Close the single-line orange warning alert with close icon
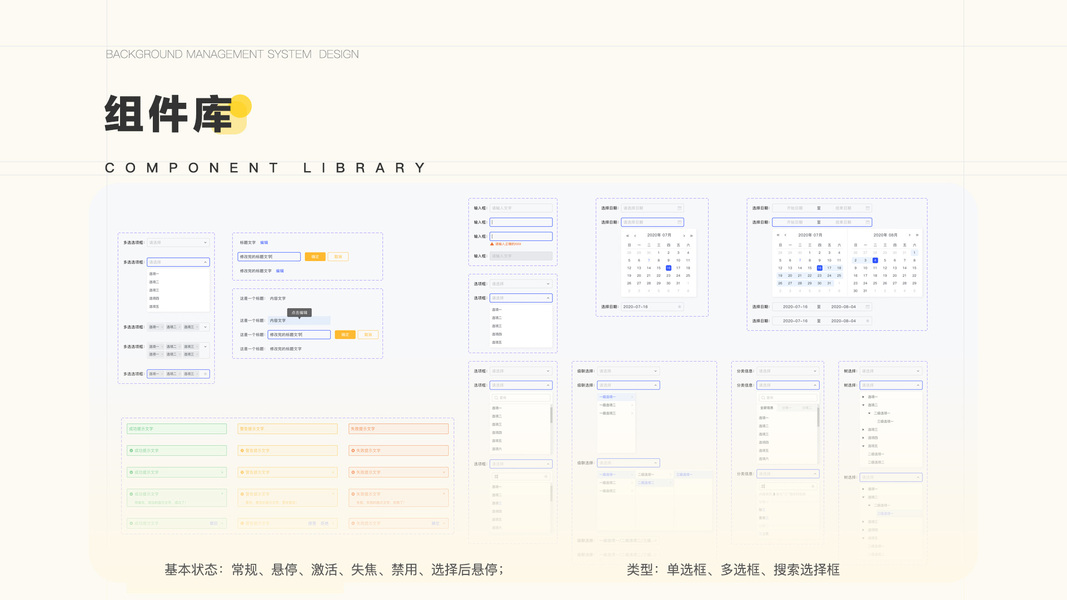This screenshot has width=1067, height=600. [x=333, y=472]
